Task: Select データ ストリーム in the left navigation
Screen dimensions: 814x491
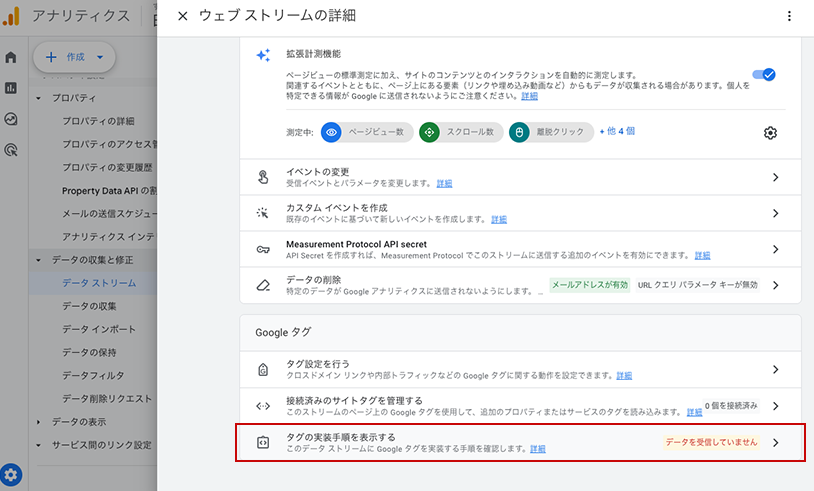Action: point(99,283)
